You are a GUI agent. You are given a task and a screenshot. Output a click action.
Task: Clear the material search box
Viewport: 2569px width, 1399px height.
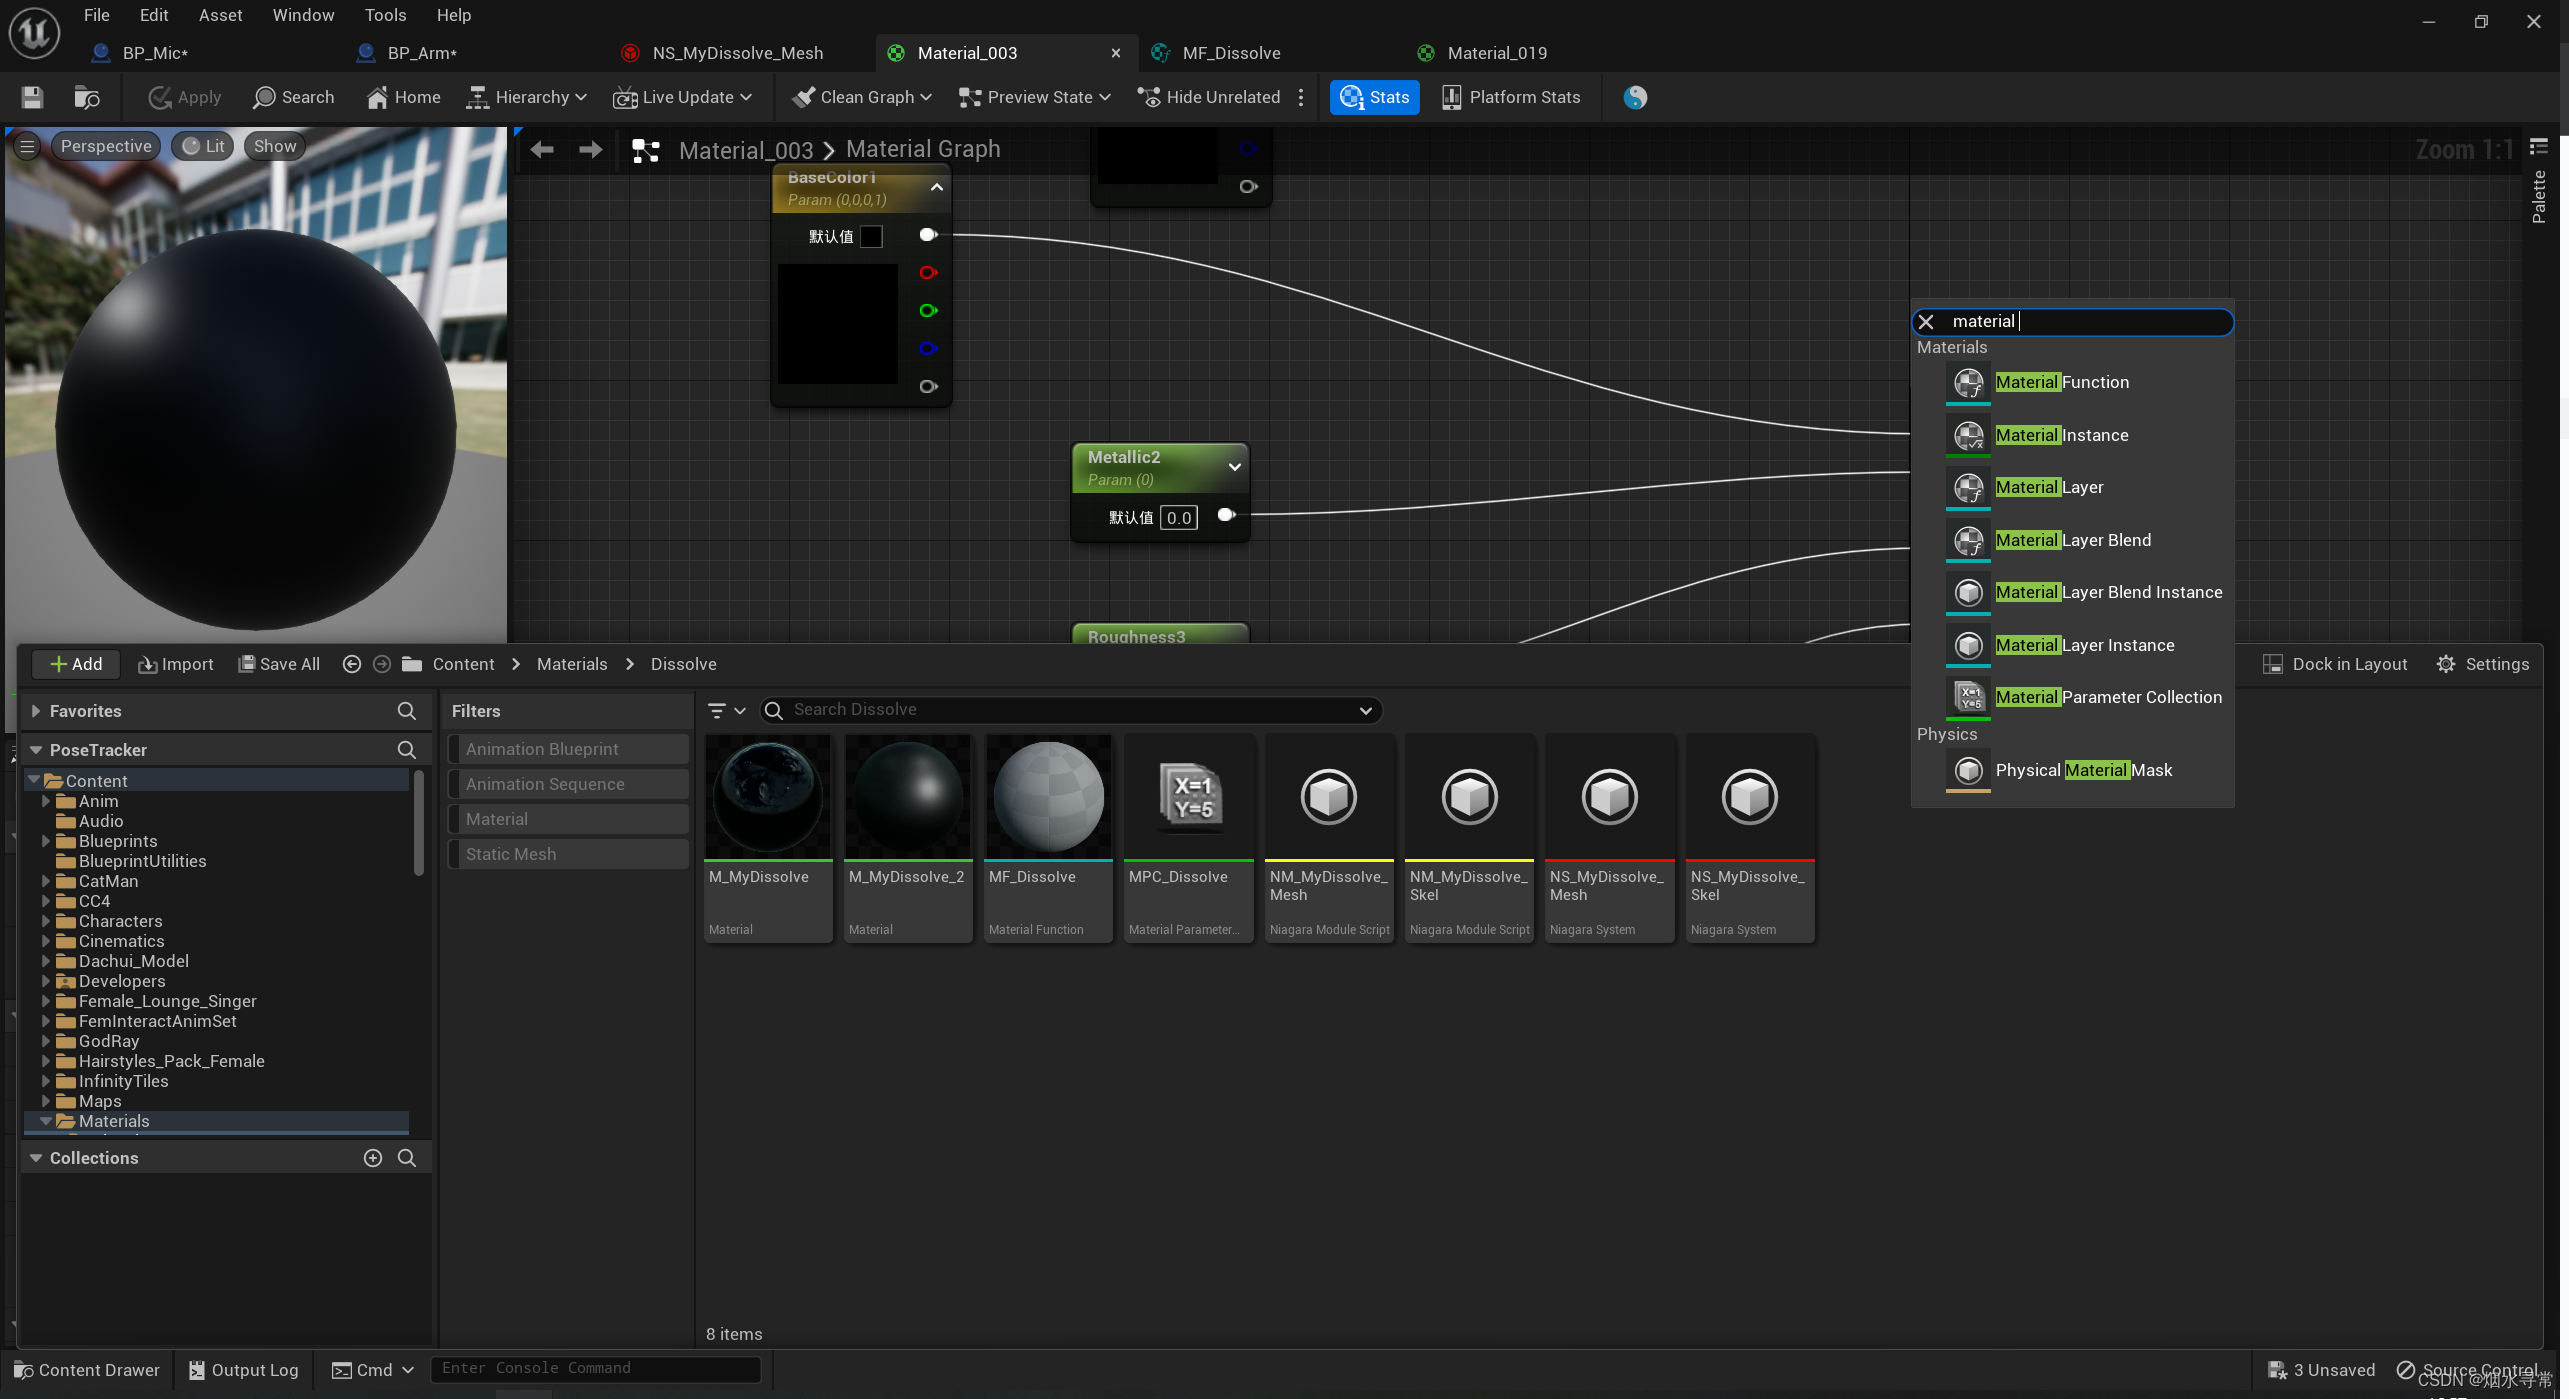click(x=1926, y=322)
